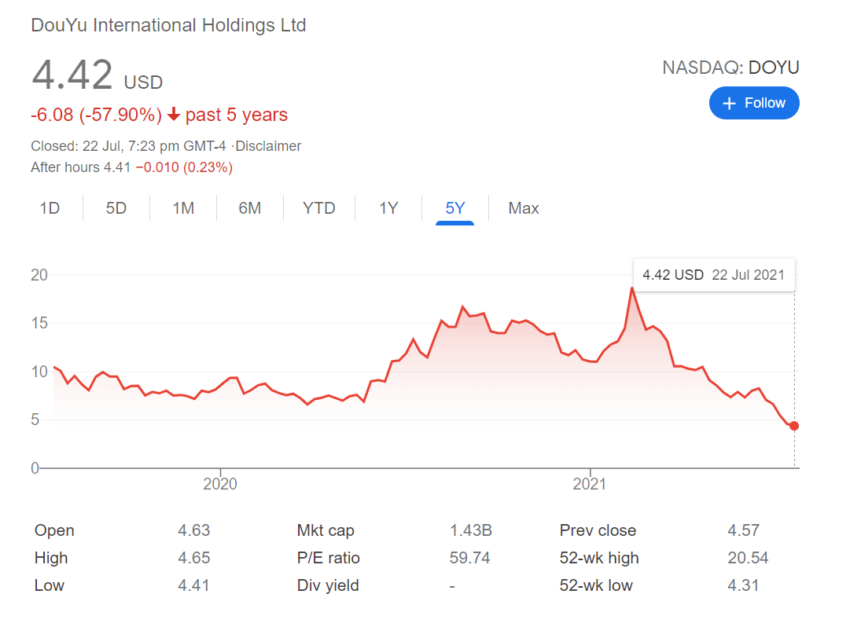Click the P/E ratio value 59.74
The width and height of the screenshot is (850, 638).
(x=469, y=558)
